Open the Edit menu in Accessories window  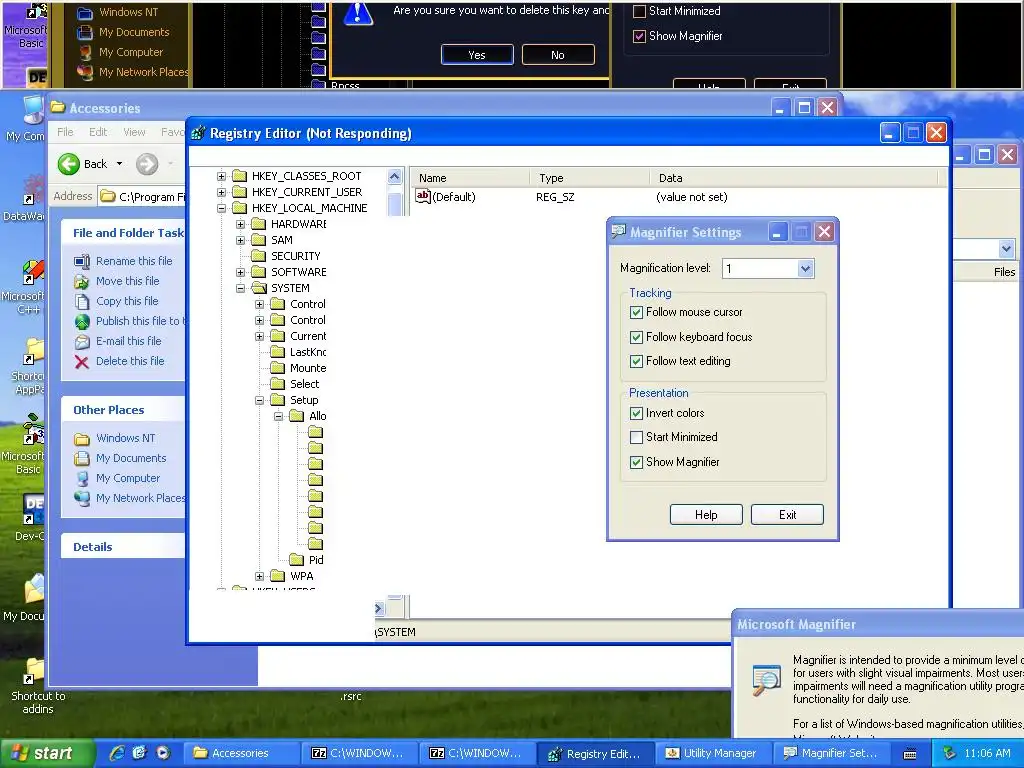click(x=98, y=132)
